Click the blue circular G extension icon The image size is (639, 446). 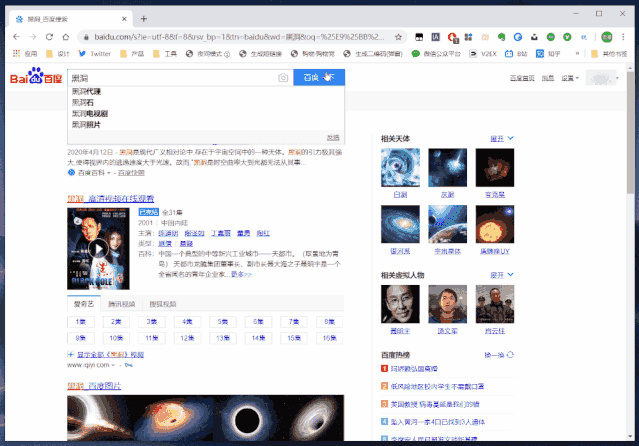[518, 37]
